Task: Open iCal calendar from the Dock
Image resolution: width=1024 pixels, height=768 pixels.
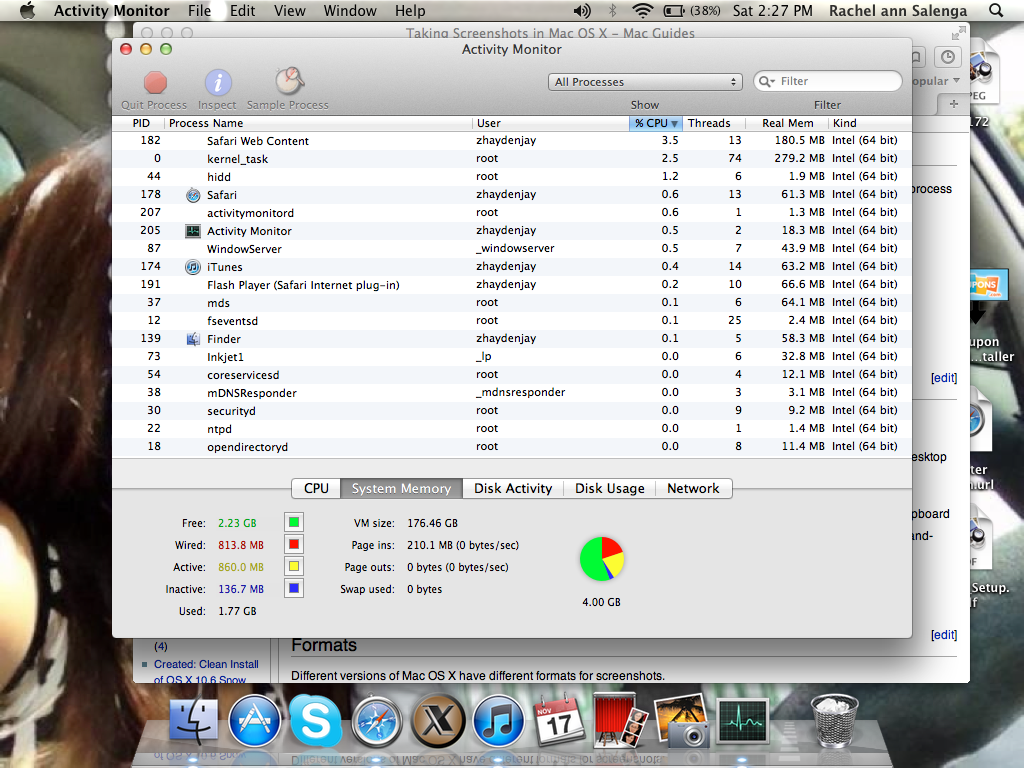Action: 558,721
